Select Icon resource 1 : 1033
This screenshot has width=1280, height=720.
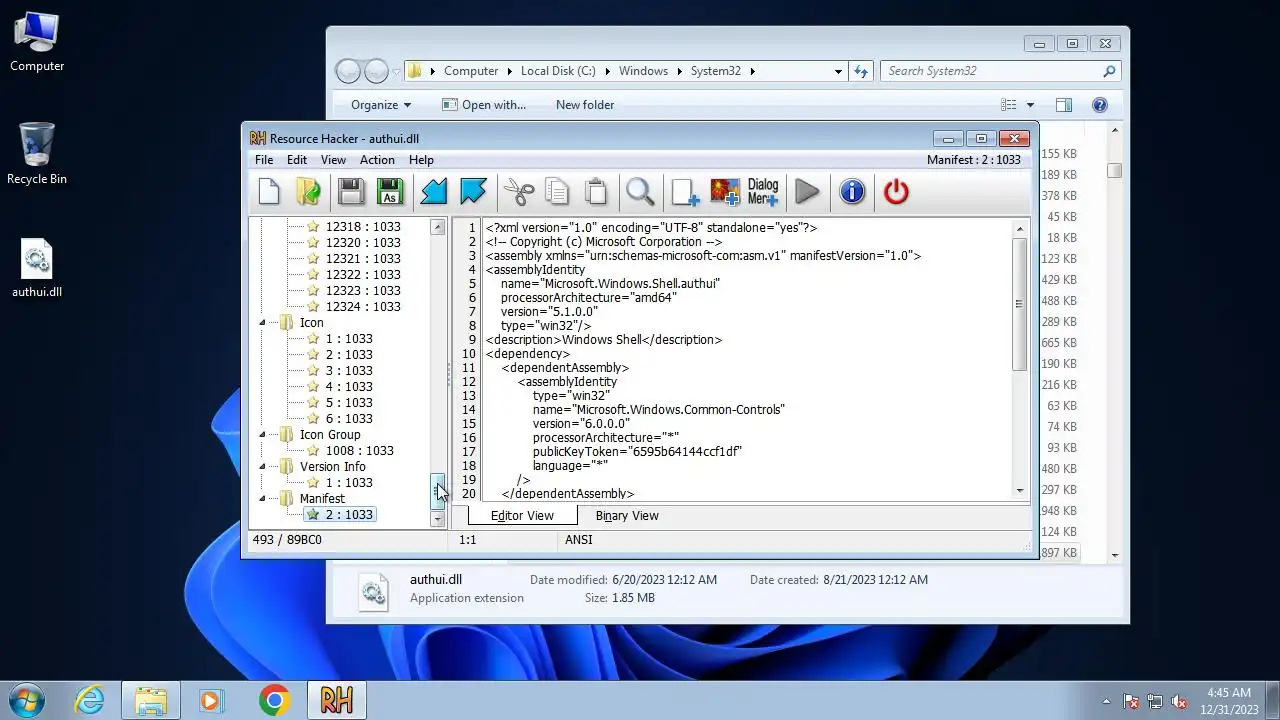tap(348, 339)
